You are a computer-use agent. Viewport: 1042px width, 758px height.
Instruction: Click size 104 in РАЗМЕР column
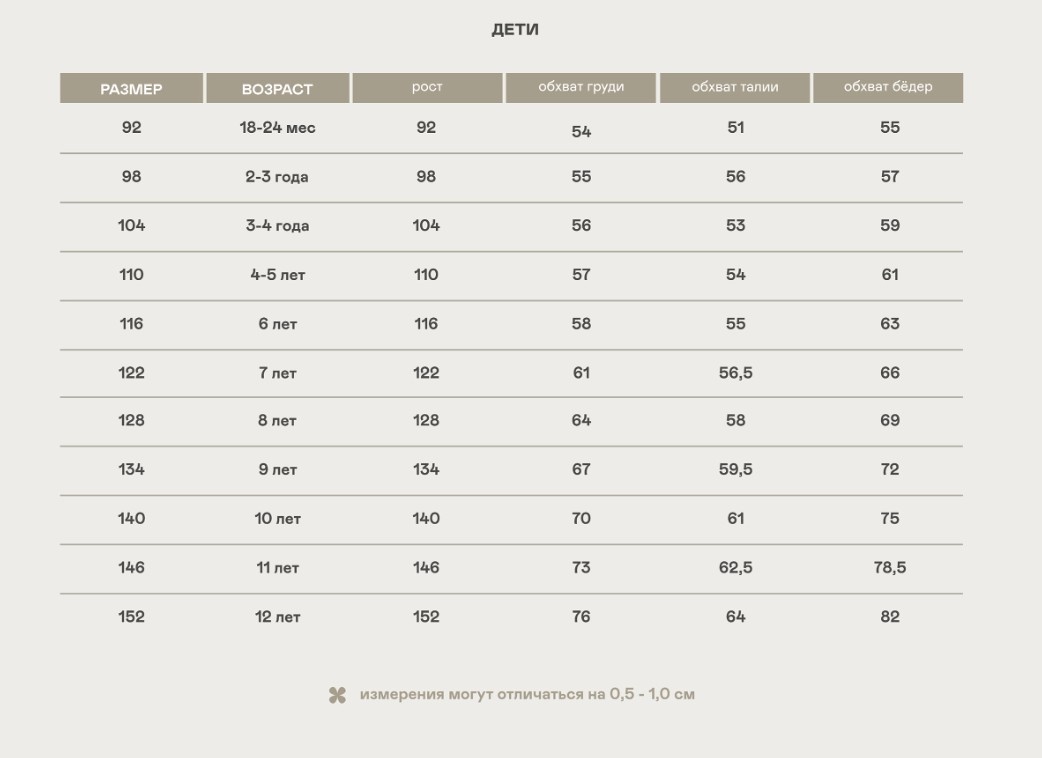pyautogui.click(x=132, y=225)
